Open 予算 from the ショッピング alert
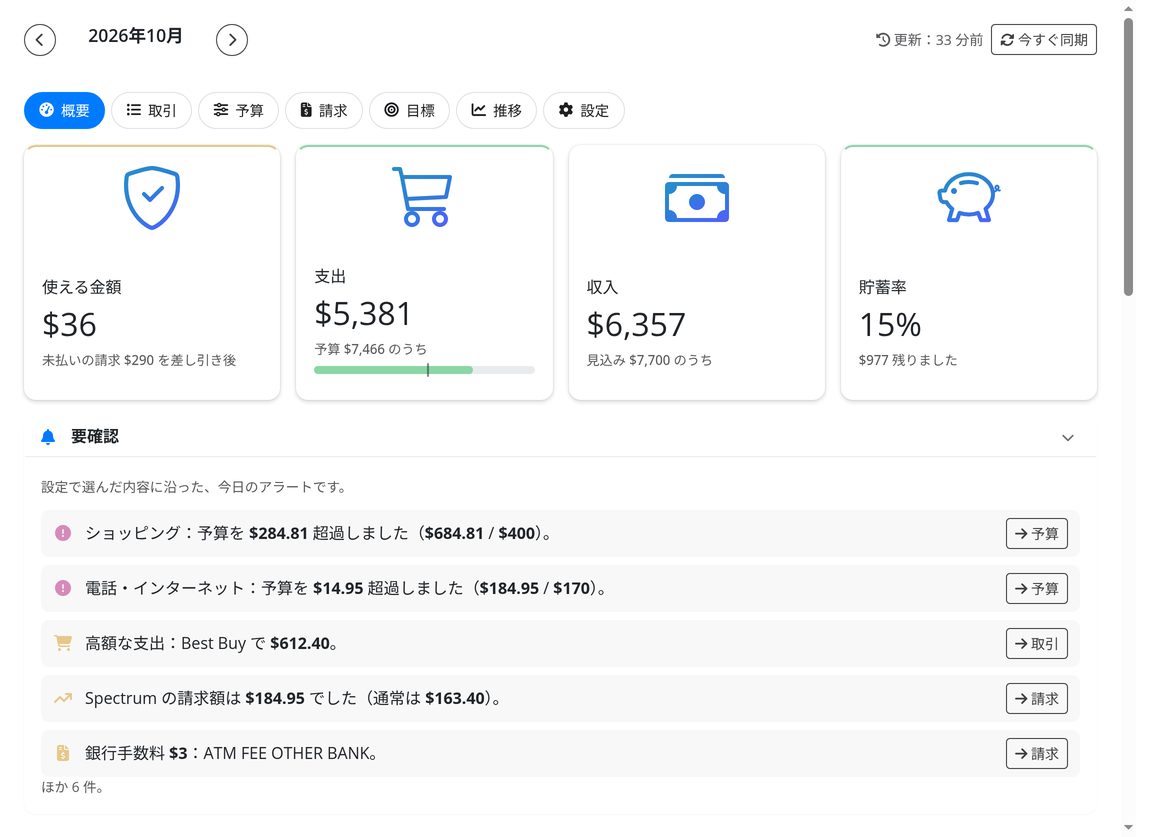 pos(1036,534)
